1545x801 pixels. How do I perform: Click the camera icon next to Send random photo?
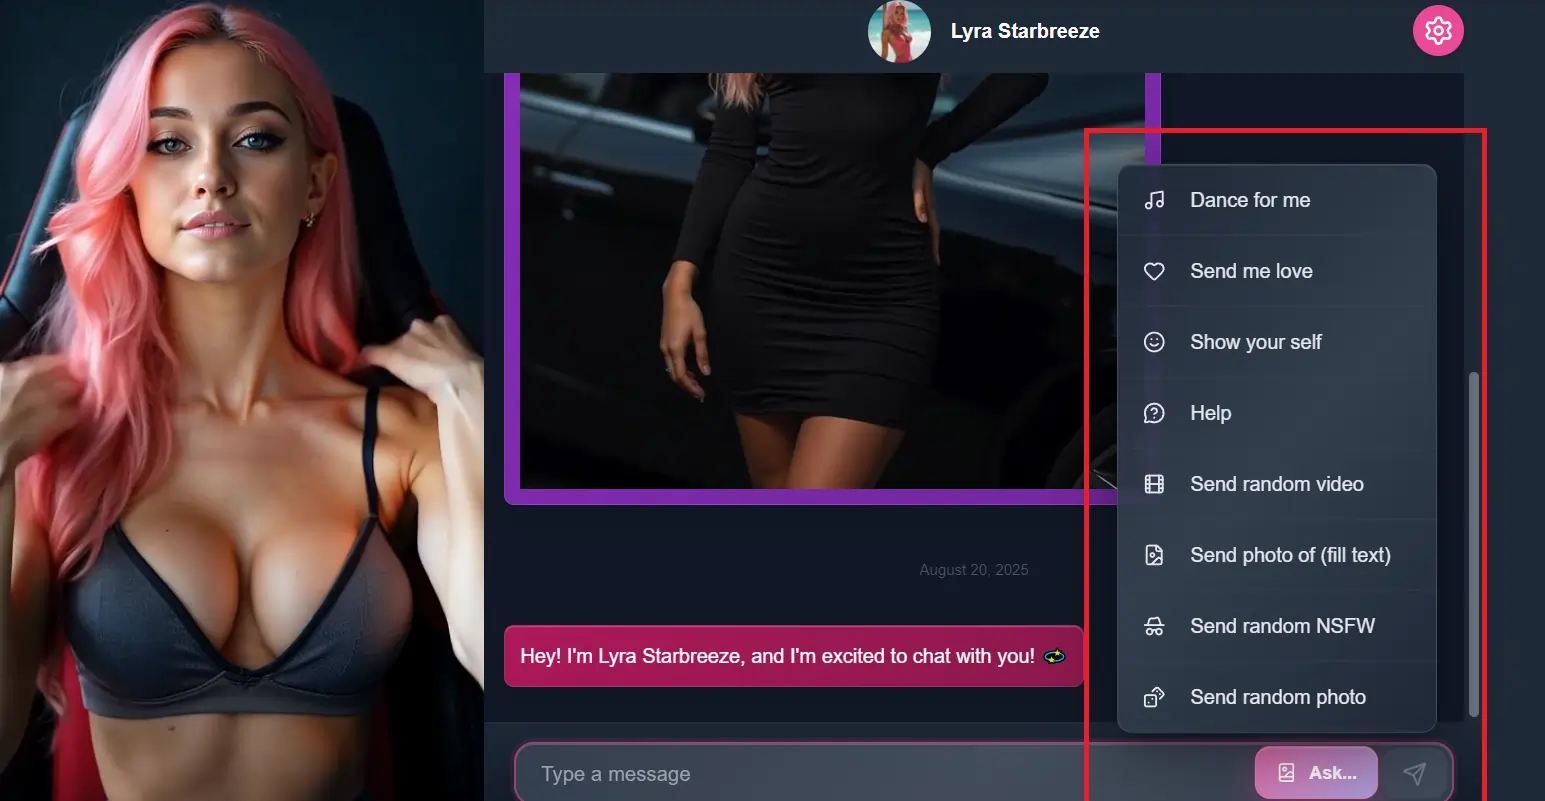click(1154, 696)
